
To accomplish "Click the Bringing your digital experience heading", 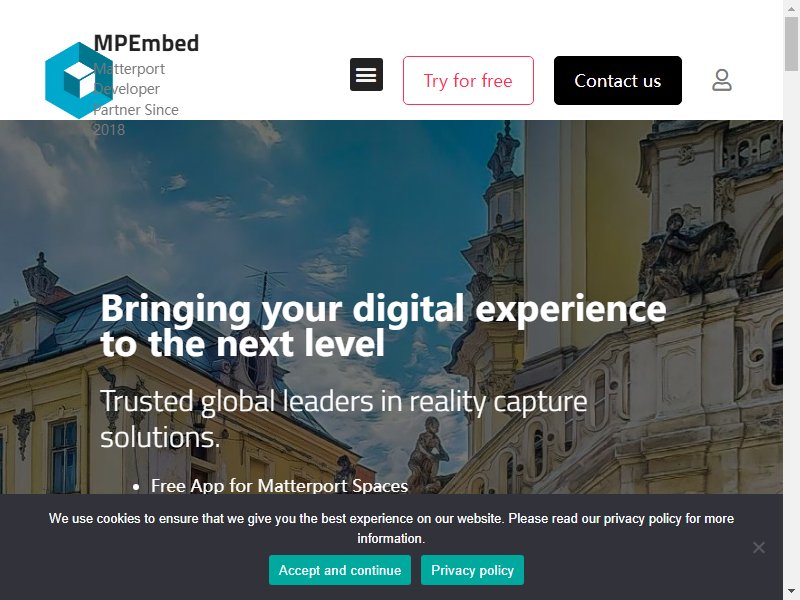I will [383, 326].
